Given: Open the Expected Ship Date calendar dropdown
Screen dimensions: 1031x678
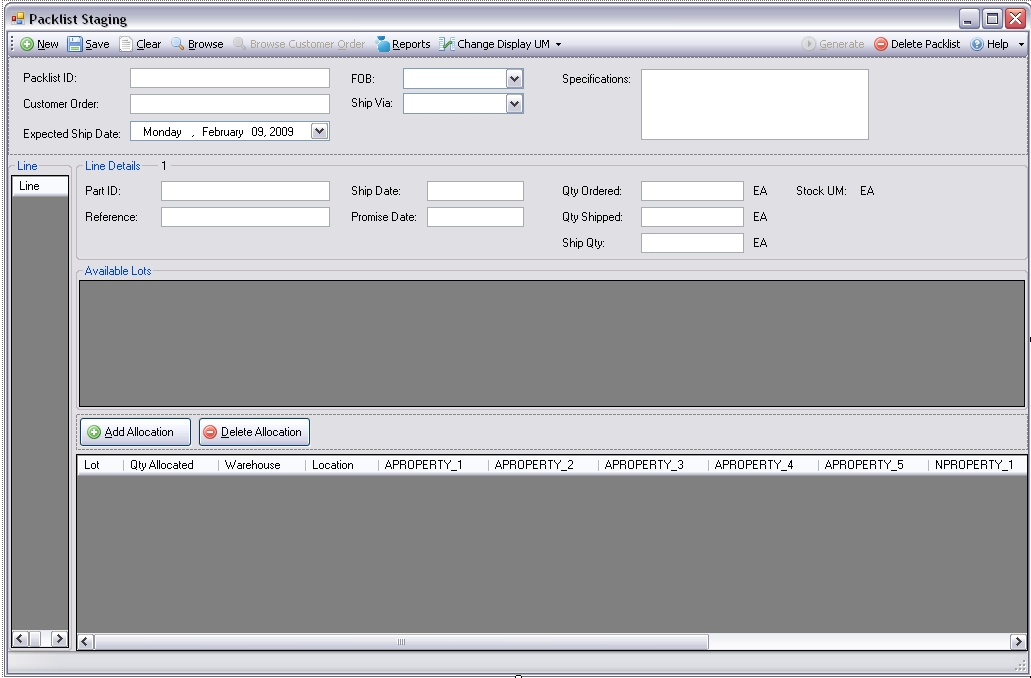Looking at the screenshot, I should tap(319, 131).
